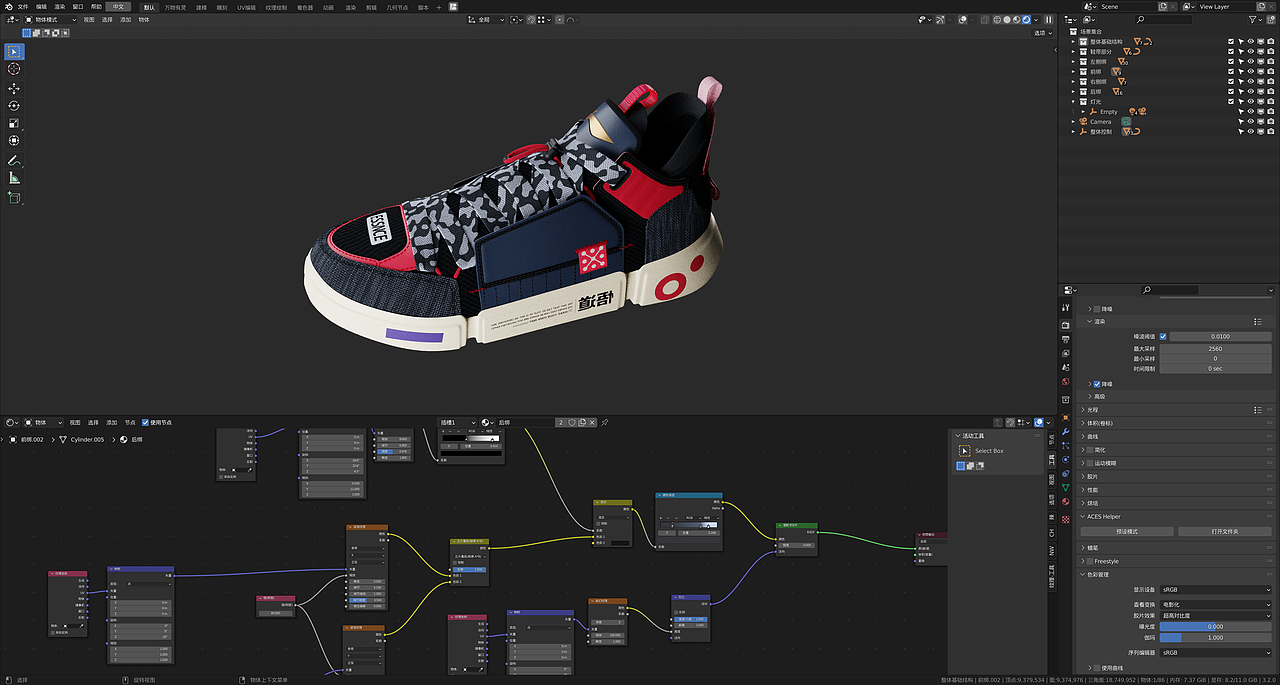
Task: Select the Transform tool
Action: [x=14, y=141]
